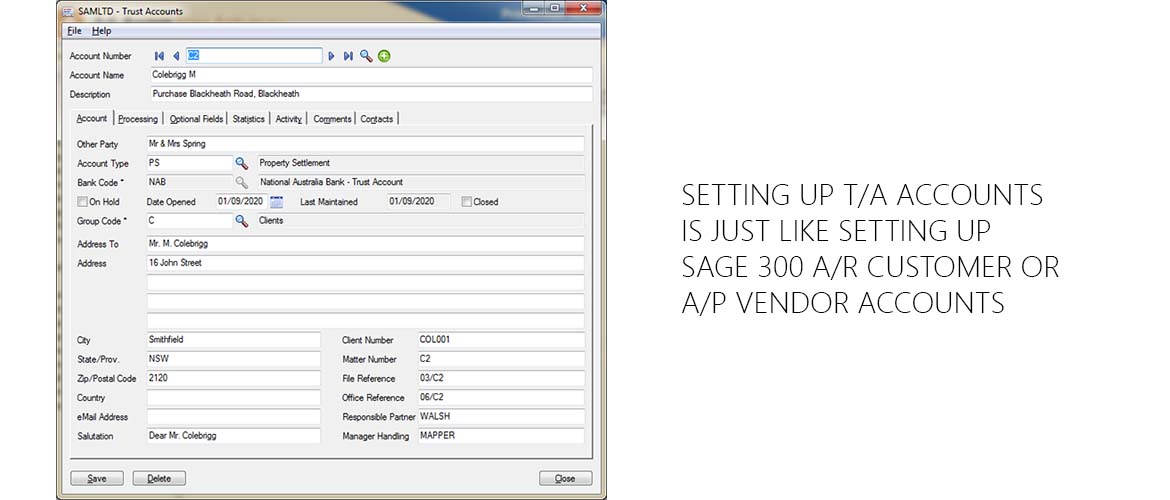Tick the On Hold checkbox
The height and width of the screenshot is (500, 1170).
click(82, 201)
